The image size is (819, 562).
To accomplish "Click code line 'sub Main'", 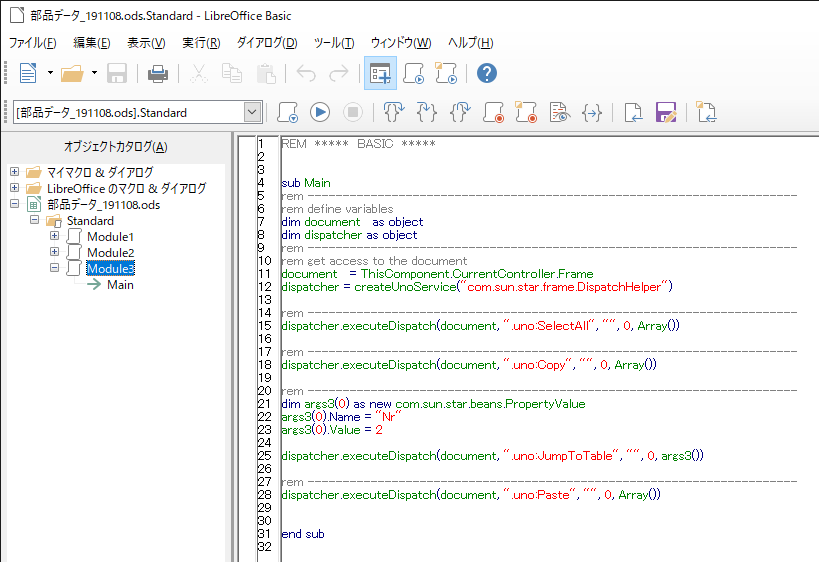I will 306,183.
